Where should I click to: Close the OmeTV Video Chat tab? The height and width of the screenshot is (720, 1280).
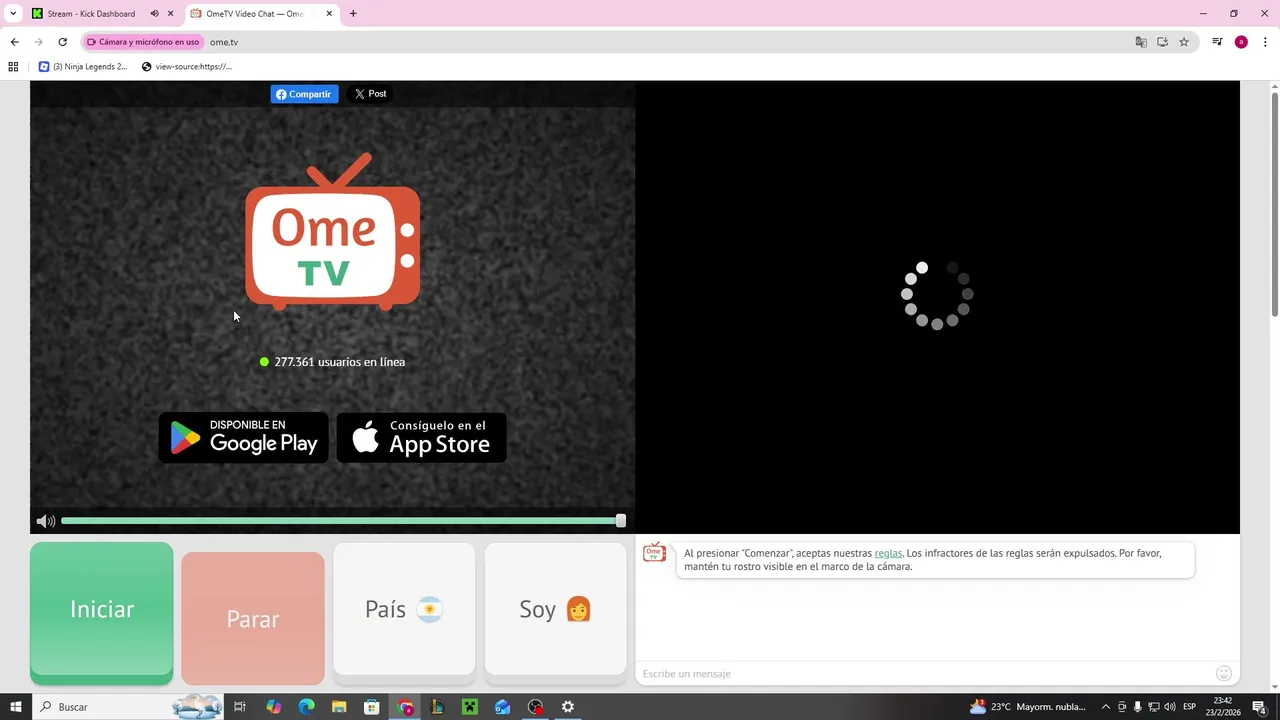tap(329, 14)
